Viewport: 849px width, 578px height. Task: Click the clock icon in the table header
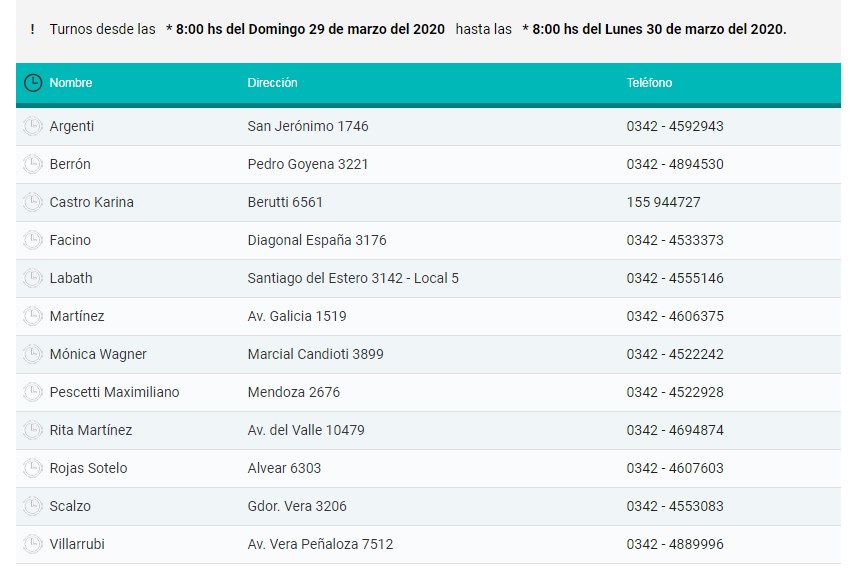33,83
